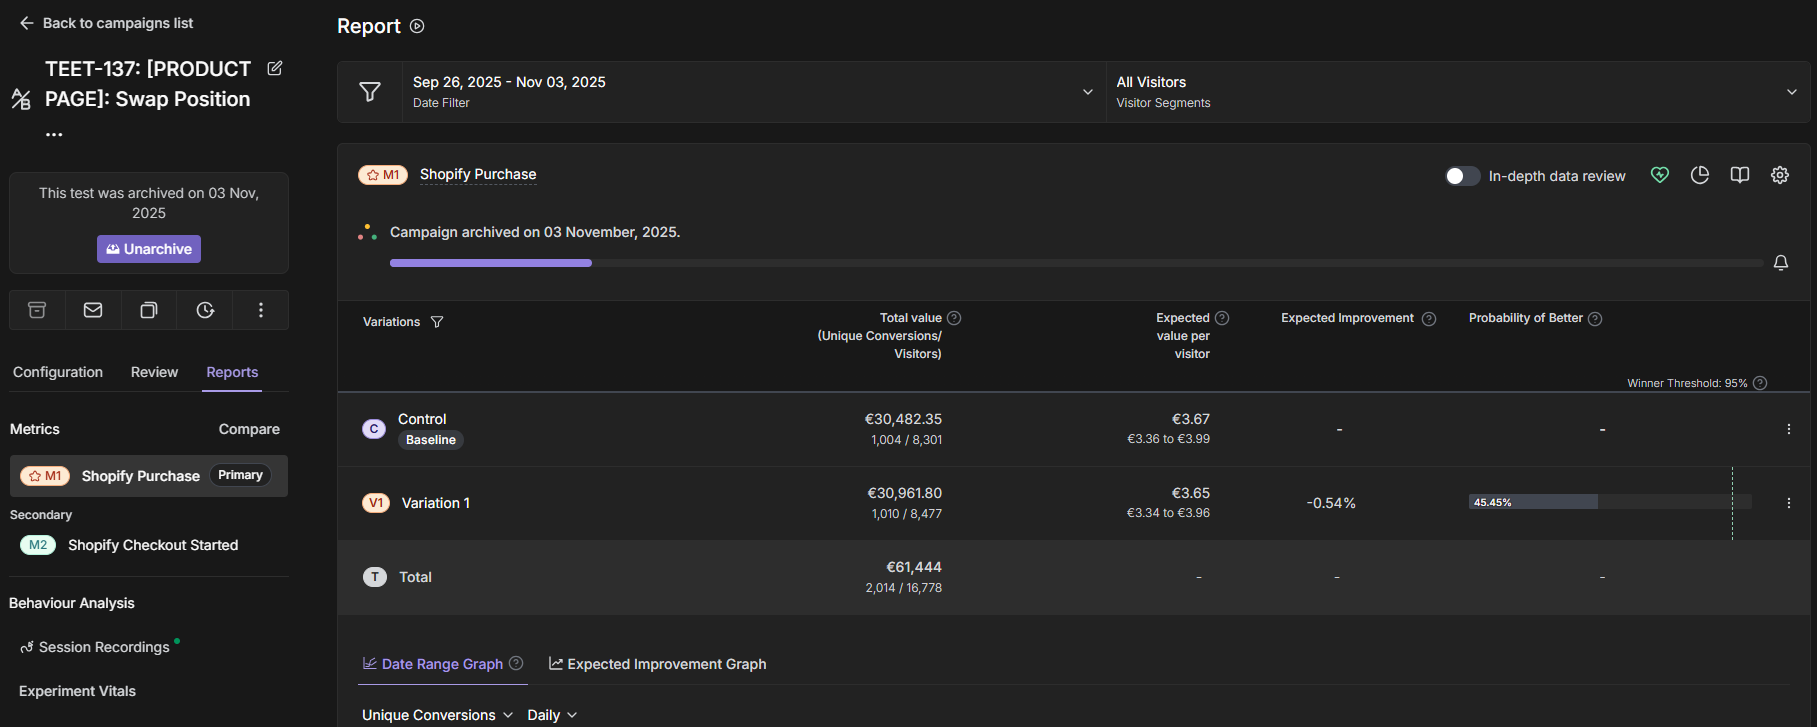Viewport: 1817px width, 727px height.
Task: Click the Behaviour Analysis heading
Action: click(72, 603)
